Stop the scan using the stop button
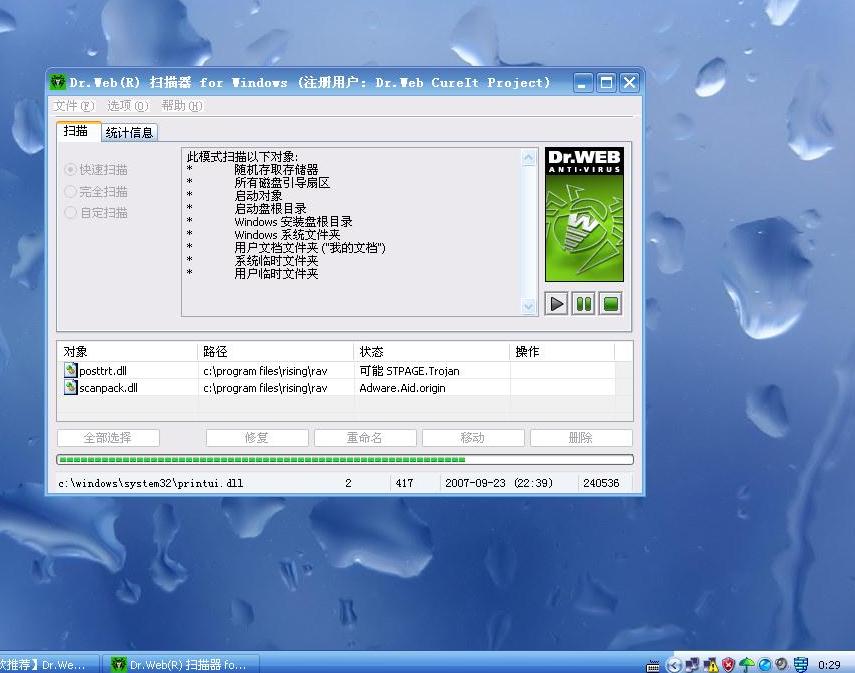855x673 pixels. (610, 304)
